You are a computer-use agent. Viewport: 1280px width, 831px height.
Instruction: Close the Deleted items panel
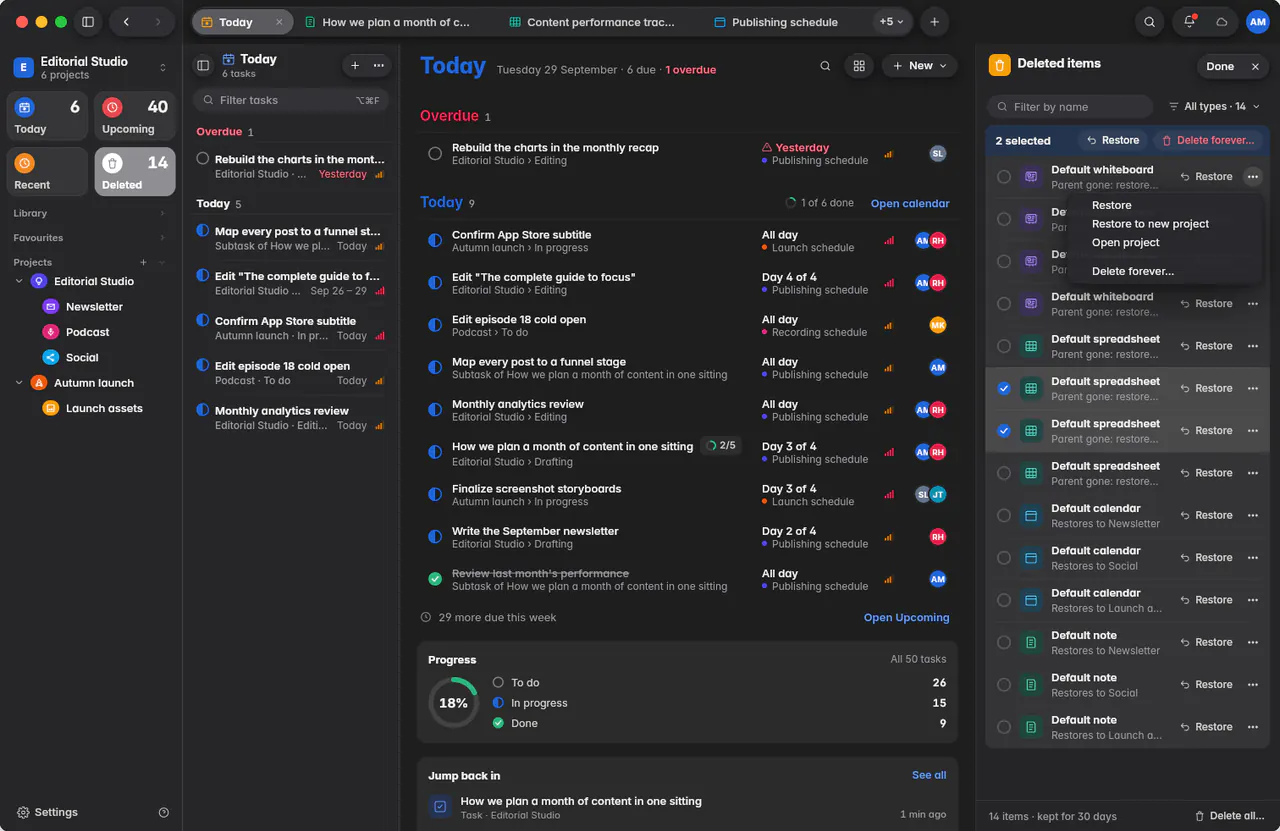[x=1255, y=67]
